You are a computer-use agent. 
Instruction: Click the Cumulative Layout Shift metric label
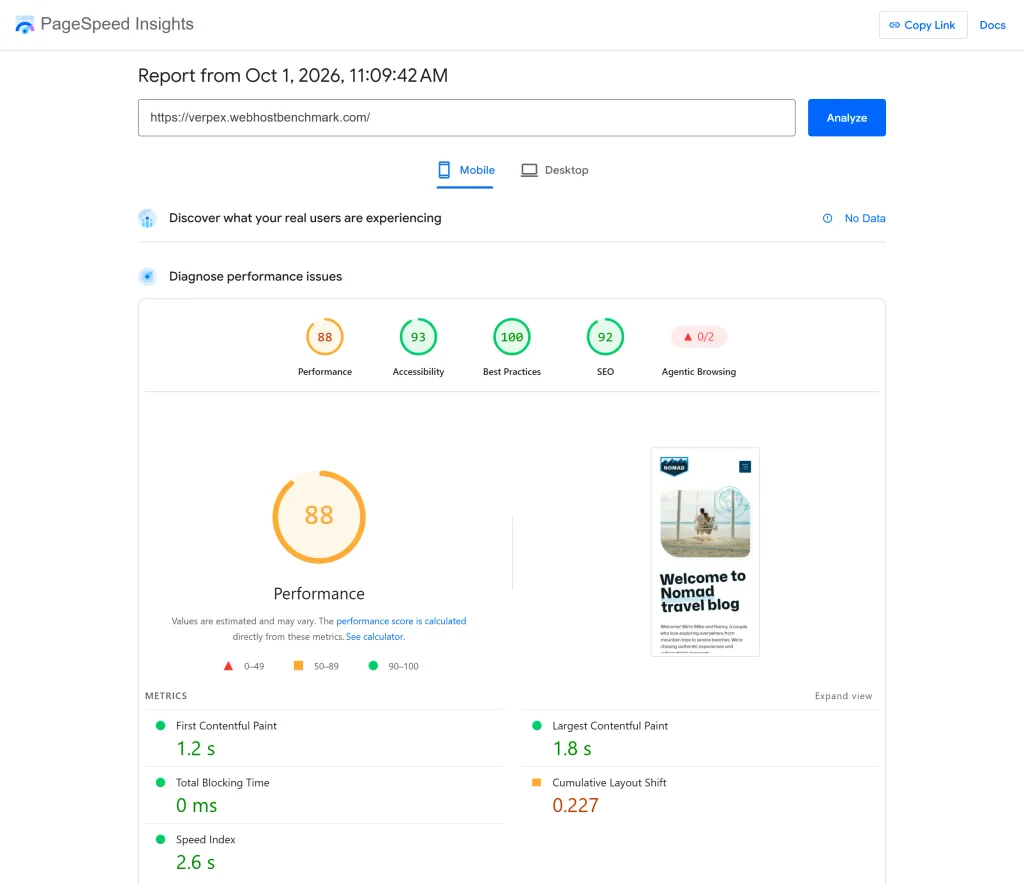coord(609,782)
